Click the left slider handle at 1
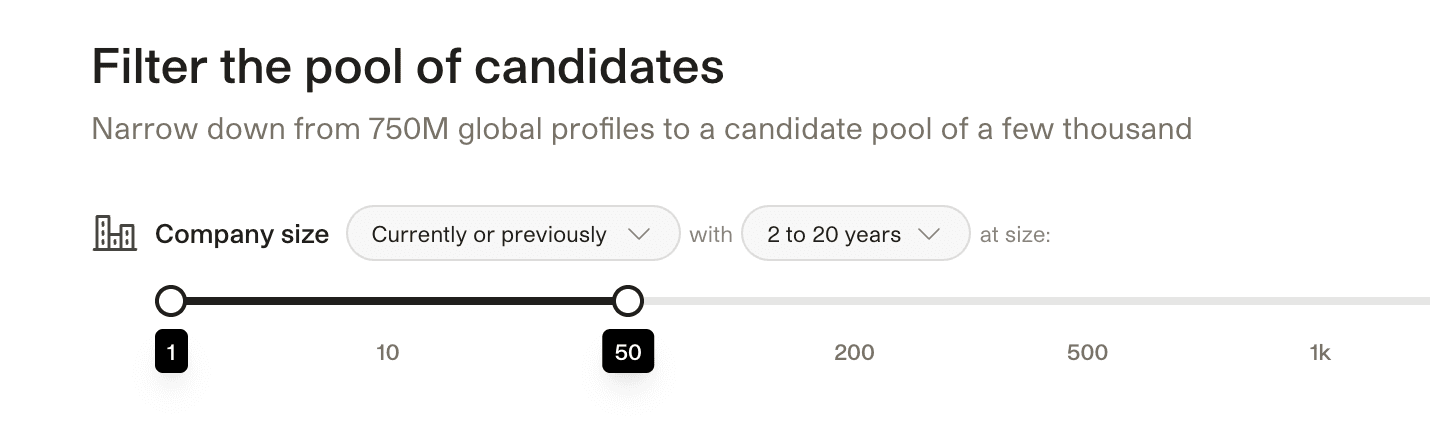1430x424 pixels. (171, 300)
